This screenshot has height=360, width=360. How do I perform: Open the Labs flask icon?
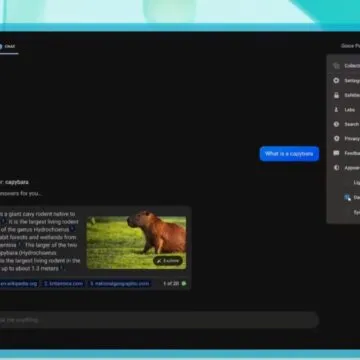pyautogui.click(x=336, y=110)
